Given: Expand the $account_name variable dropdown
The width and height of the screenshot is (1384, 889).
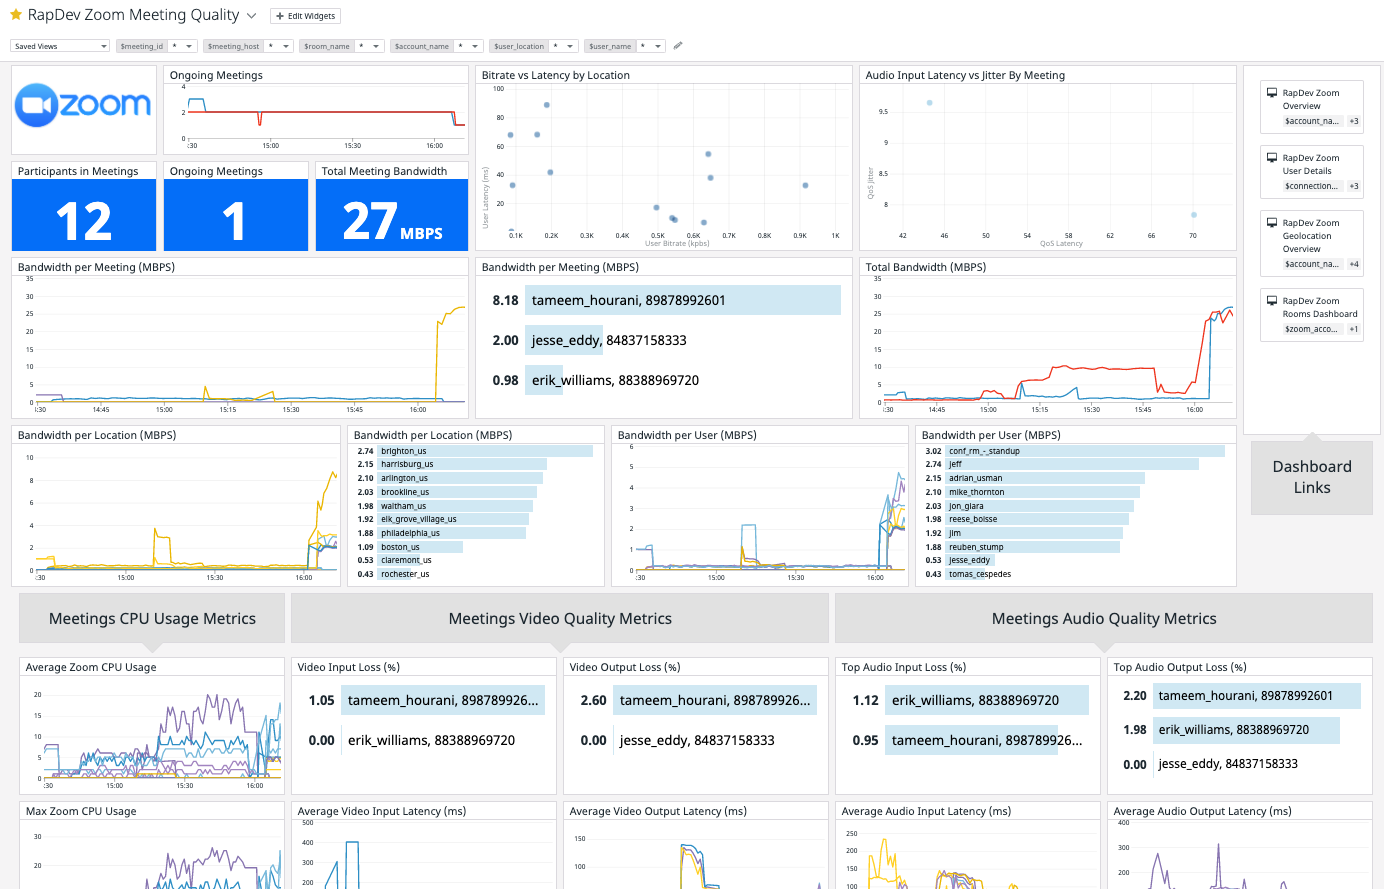Looking at the screenshot, I should pos(469,46).
